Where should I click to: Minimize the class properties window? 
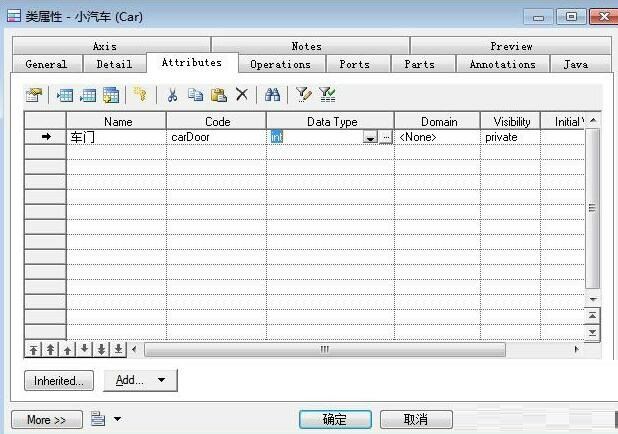click(x=538, y=17)
